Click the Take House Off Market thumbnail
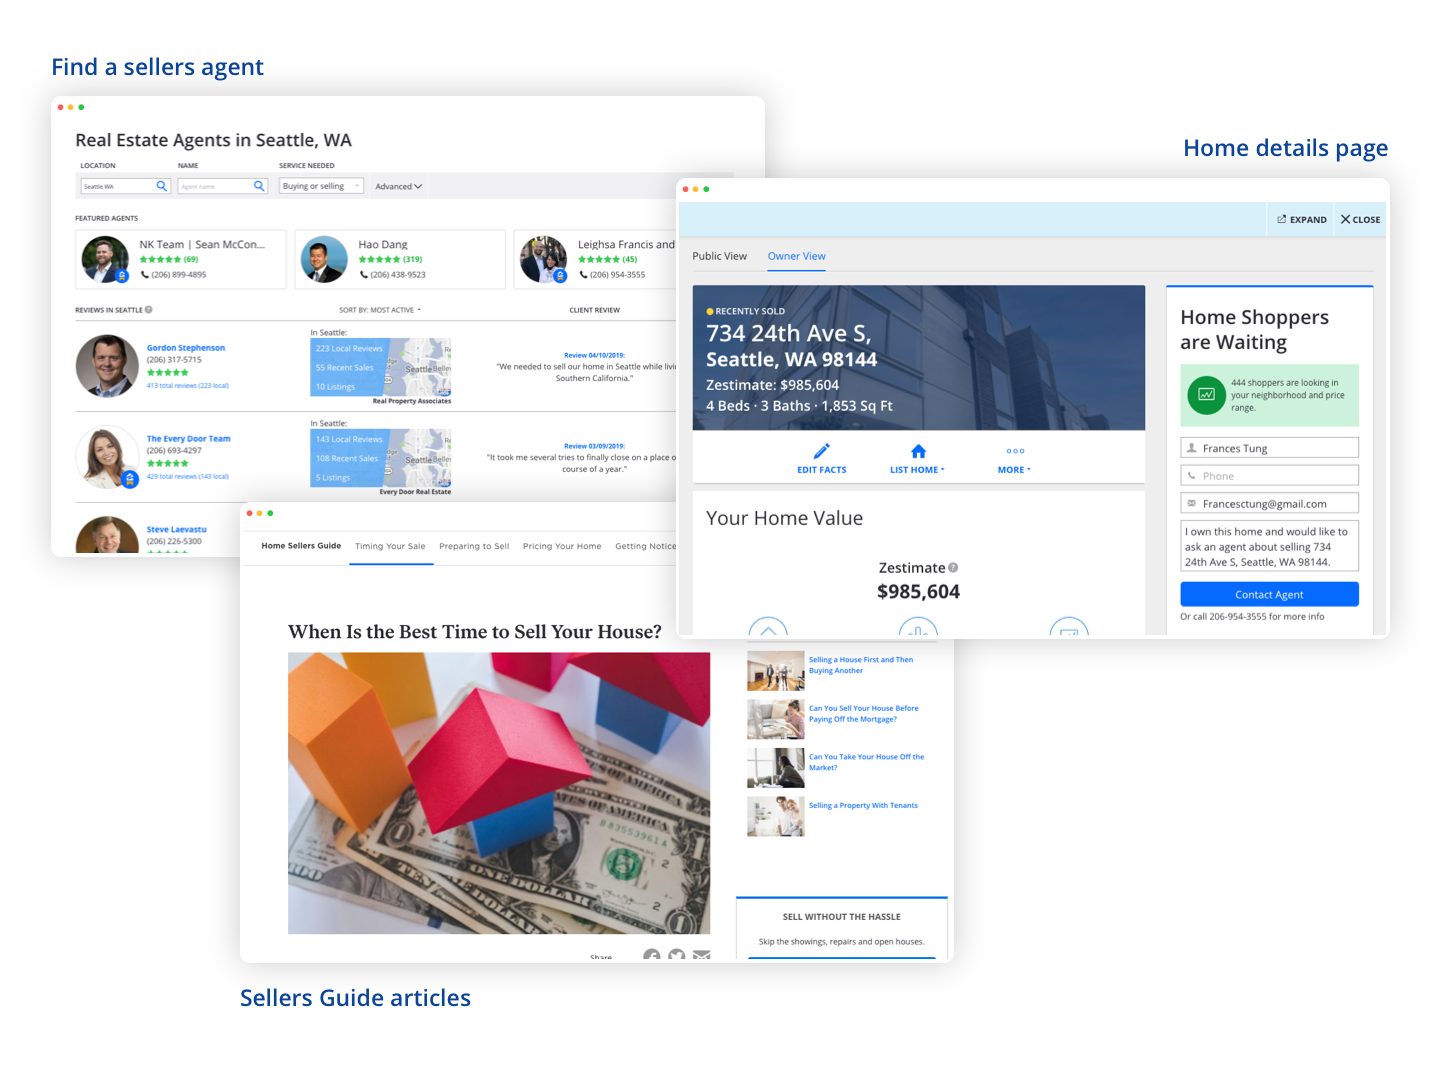This screenshot has width=1440, height=1071. 776,768
